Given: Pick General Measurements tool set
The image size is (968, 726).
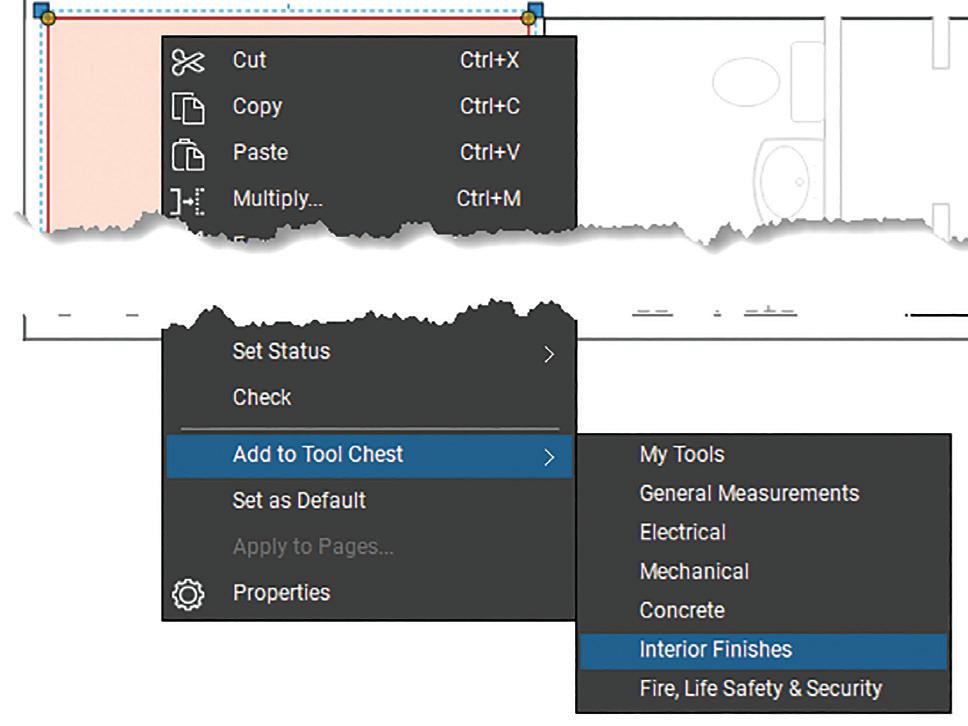Looking at the screenshot, I should tap(749, 494).
